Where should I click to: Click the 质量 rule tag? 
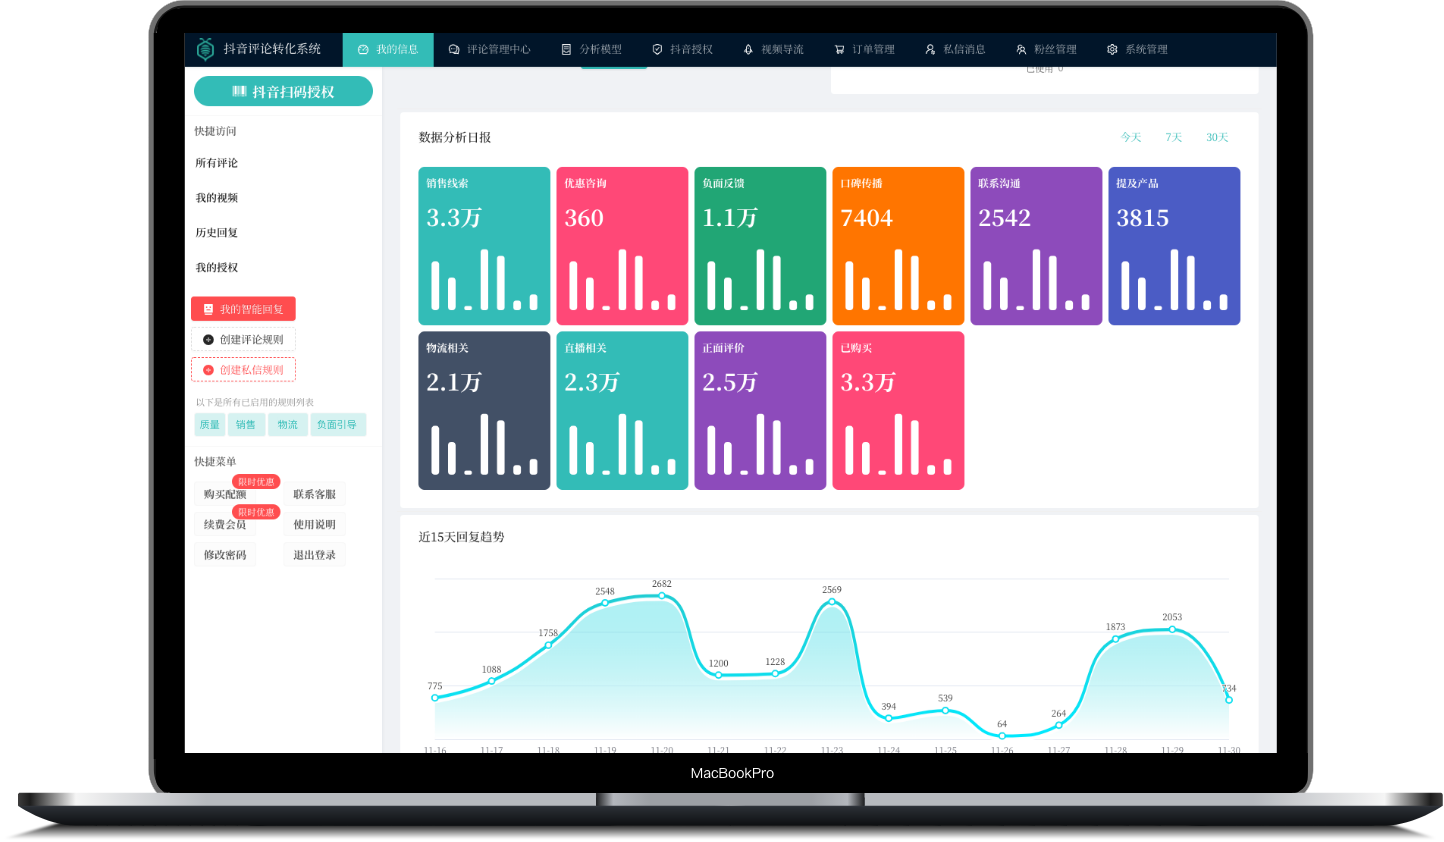(x=210, y=425)
